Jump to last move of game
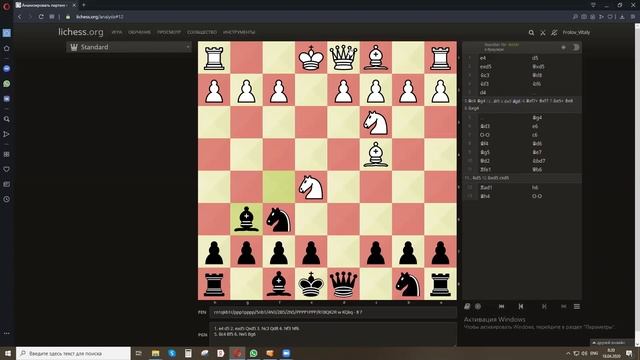Viewport: 640px width, 360px height. click(x=564, y=306)
